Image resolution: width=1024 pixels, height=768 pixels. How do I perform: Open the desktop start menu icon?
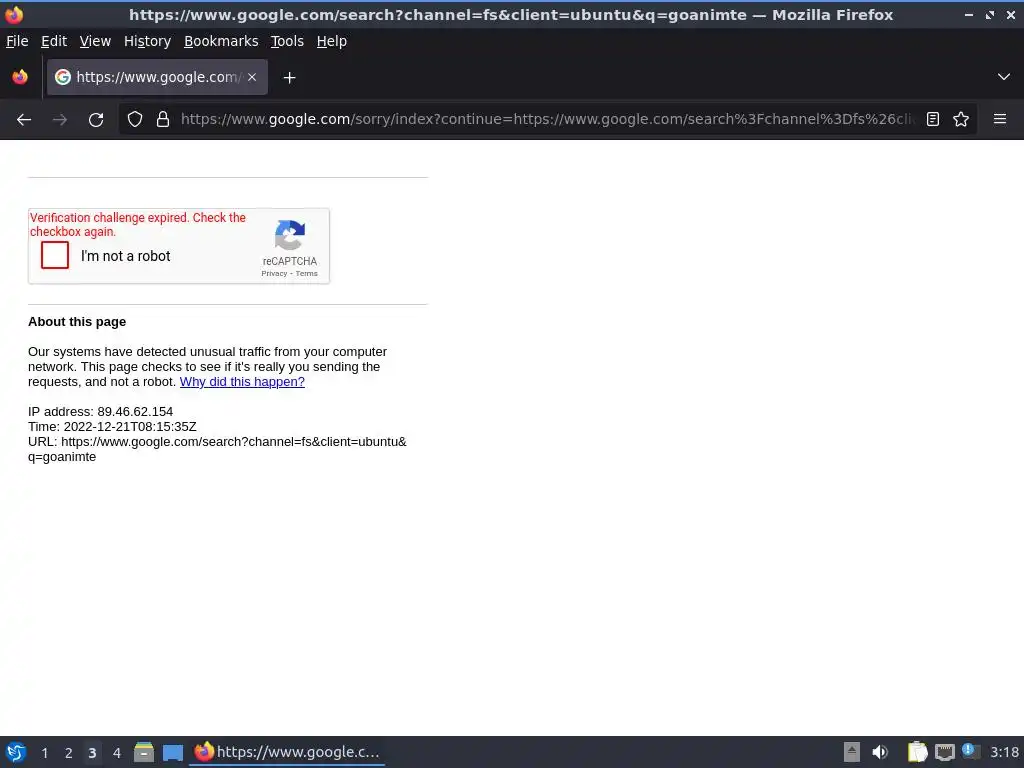(x=16, y=752)
